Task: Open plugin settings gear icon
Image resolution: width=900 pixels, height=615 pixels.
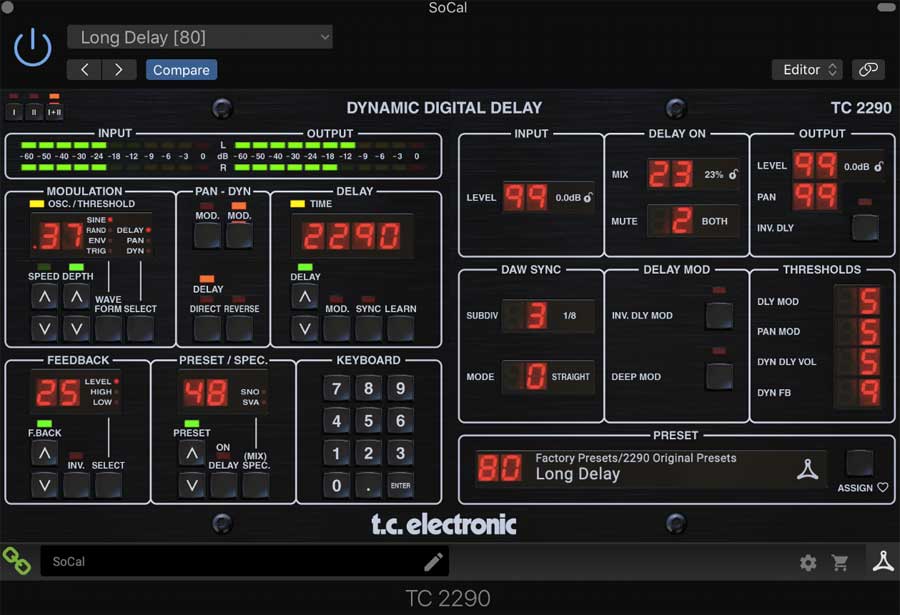Action: (808, 563)
